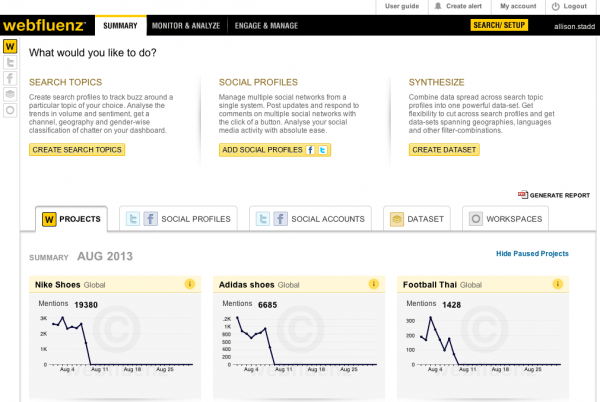
Task: Click the allison.stadd username
Action: (574, 26)
